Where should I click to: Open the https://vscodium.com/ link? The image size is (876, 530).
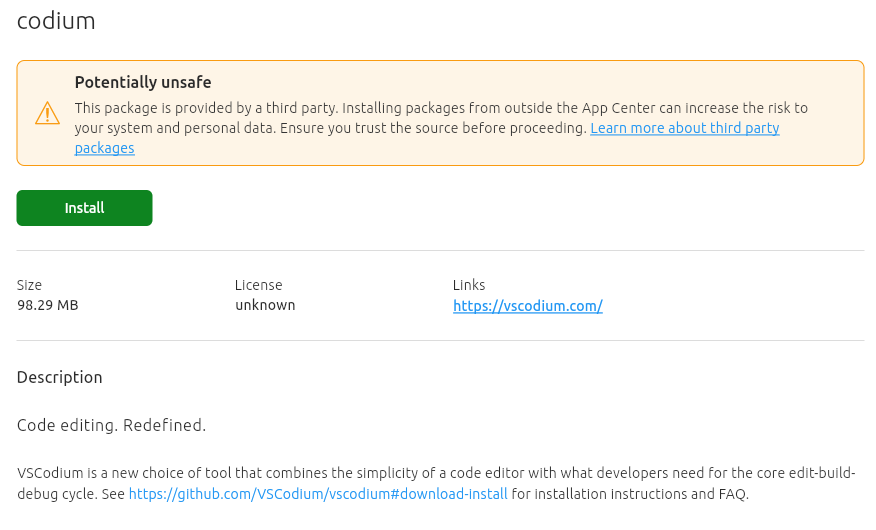[527, 306]
